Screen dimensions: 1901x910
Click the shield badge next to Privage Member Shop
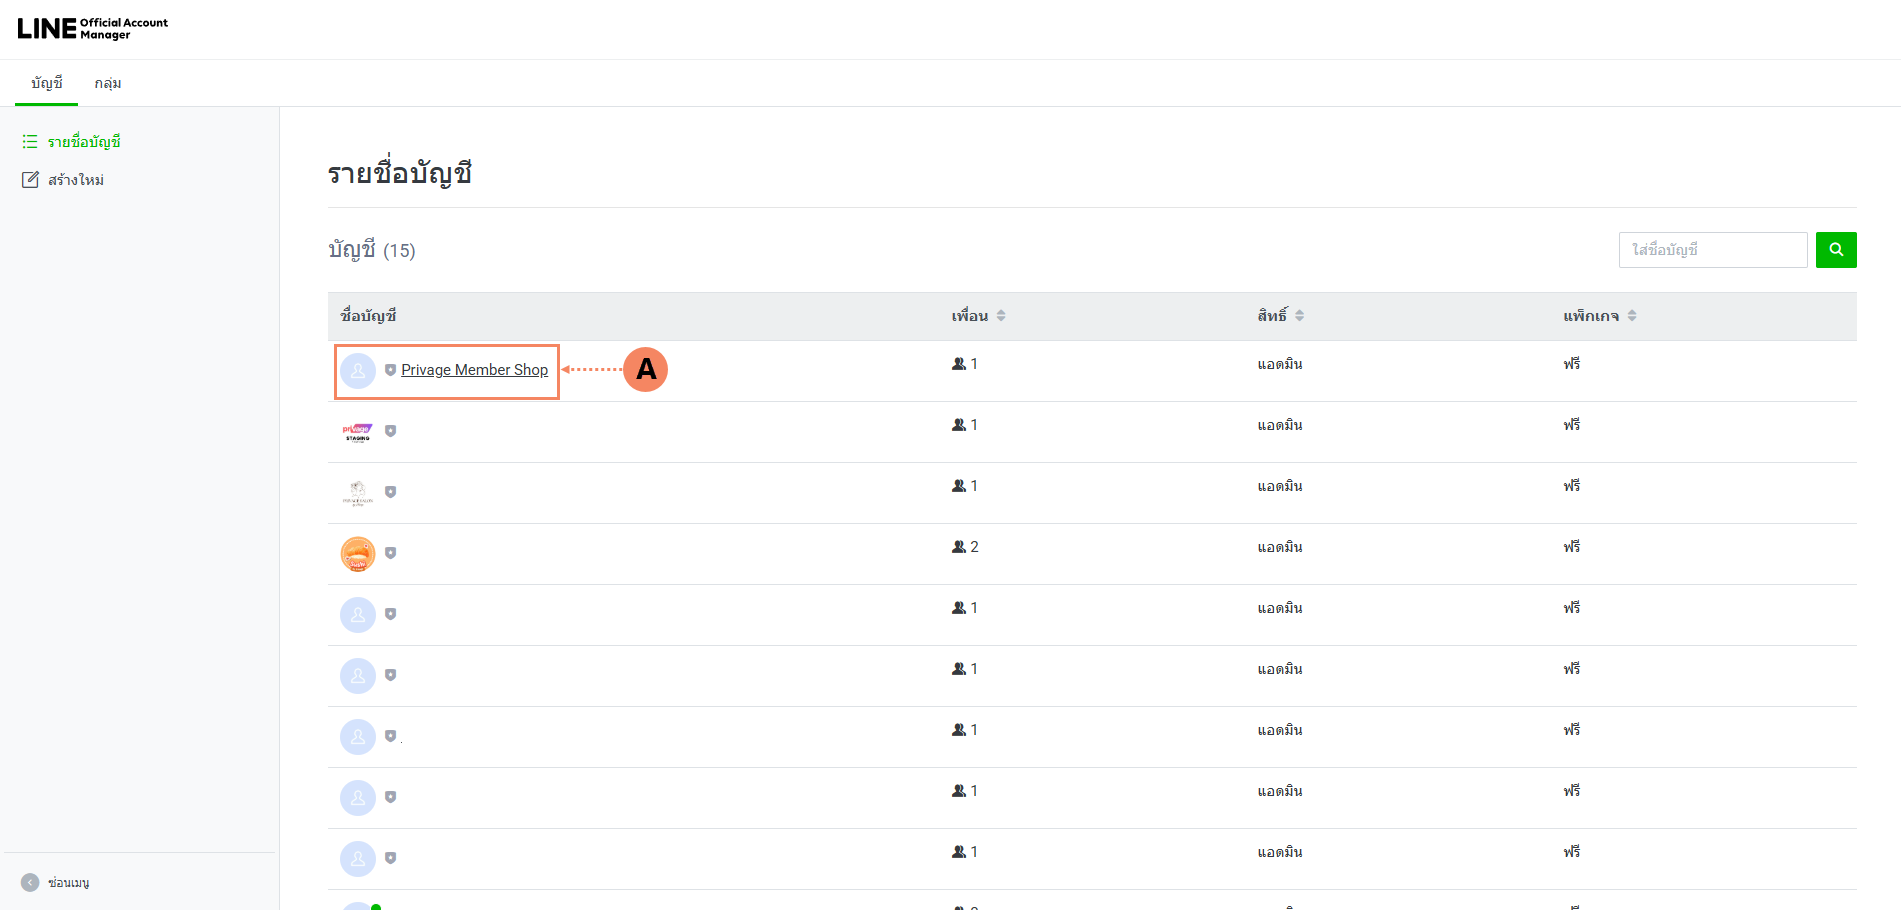pyautogui.click(x=390, y=370)
